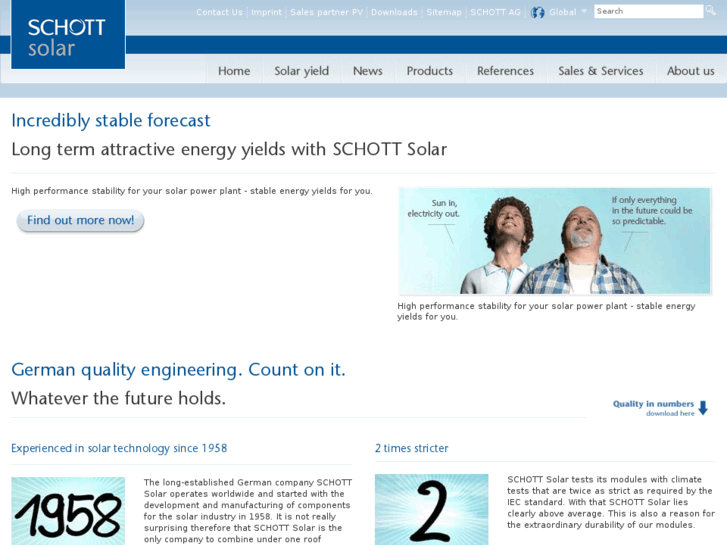Open Sales partner PV link
727x545 pixels.
click(x=326, y=12)
